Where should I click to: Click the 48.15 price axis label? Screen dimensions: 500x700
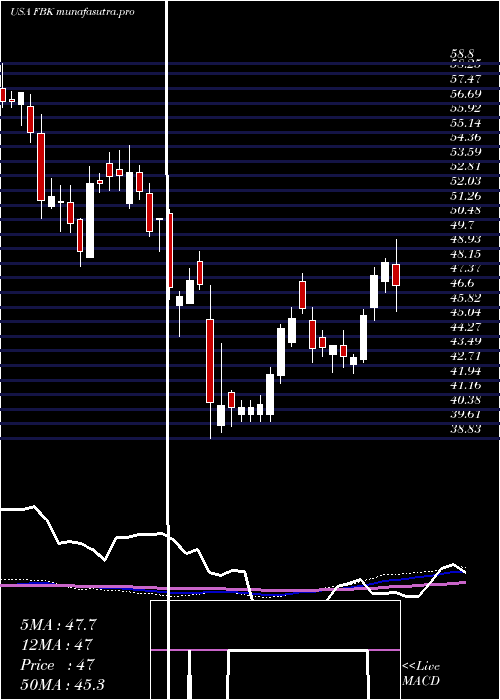(466, 254)
